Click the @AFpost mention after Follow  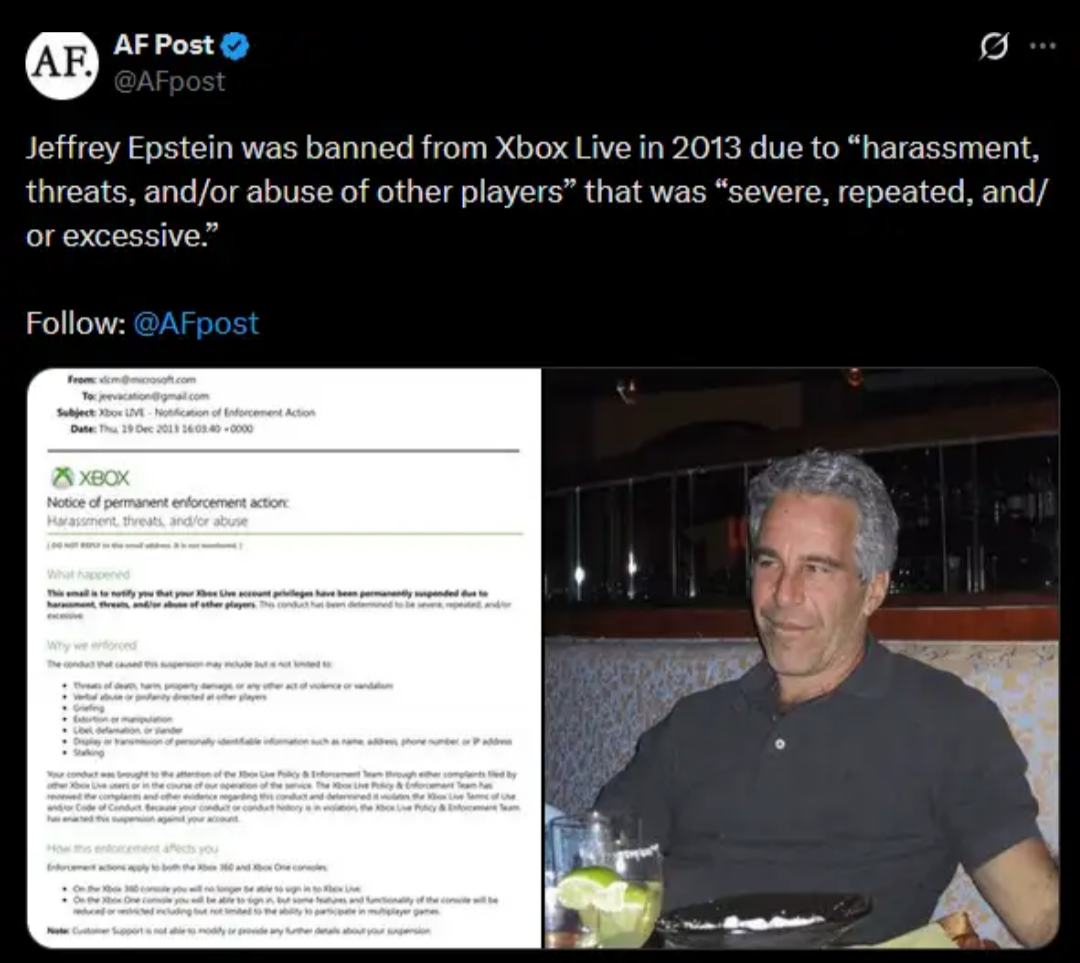tap(196, 323)
